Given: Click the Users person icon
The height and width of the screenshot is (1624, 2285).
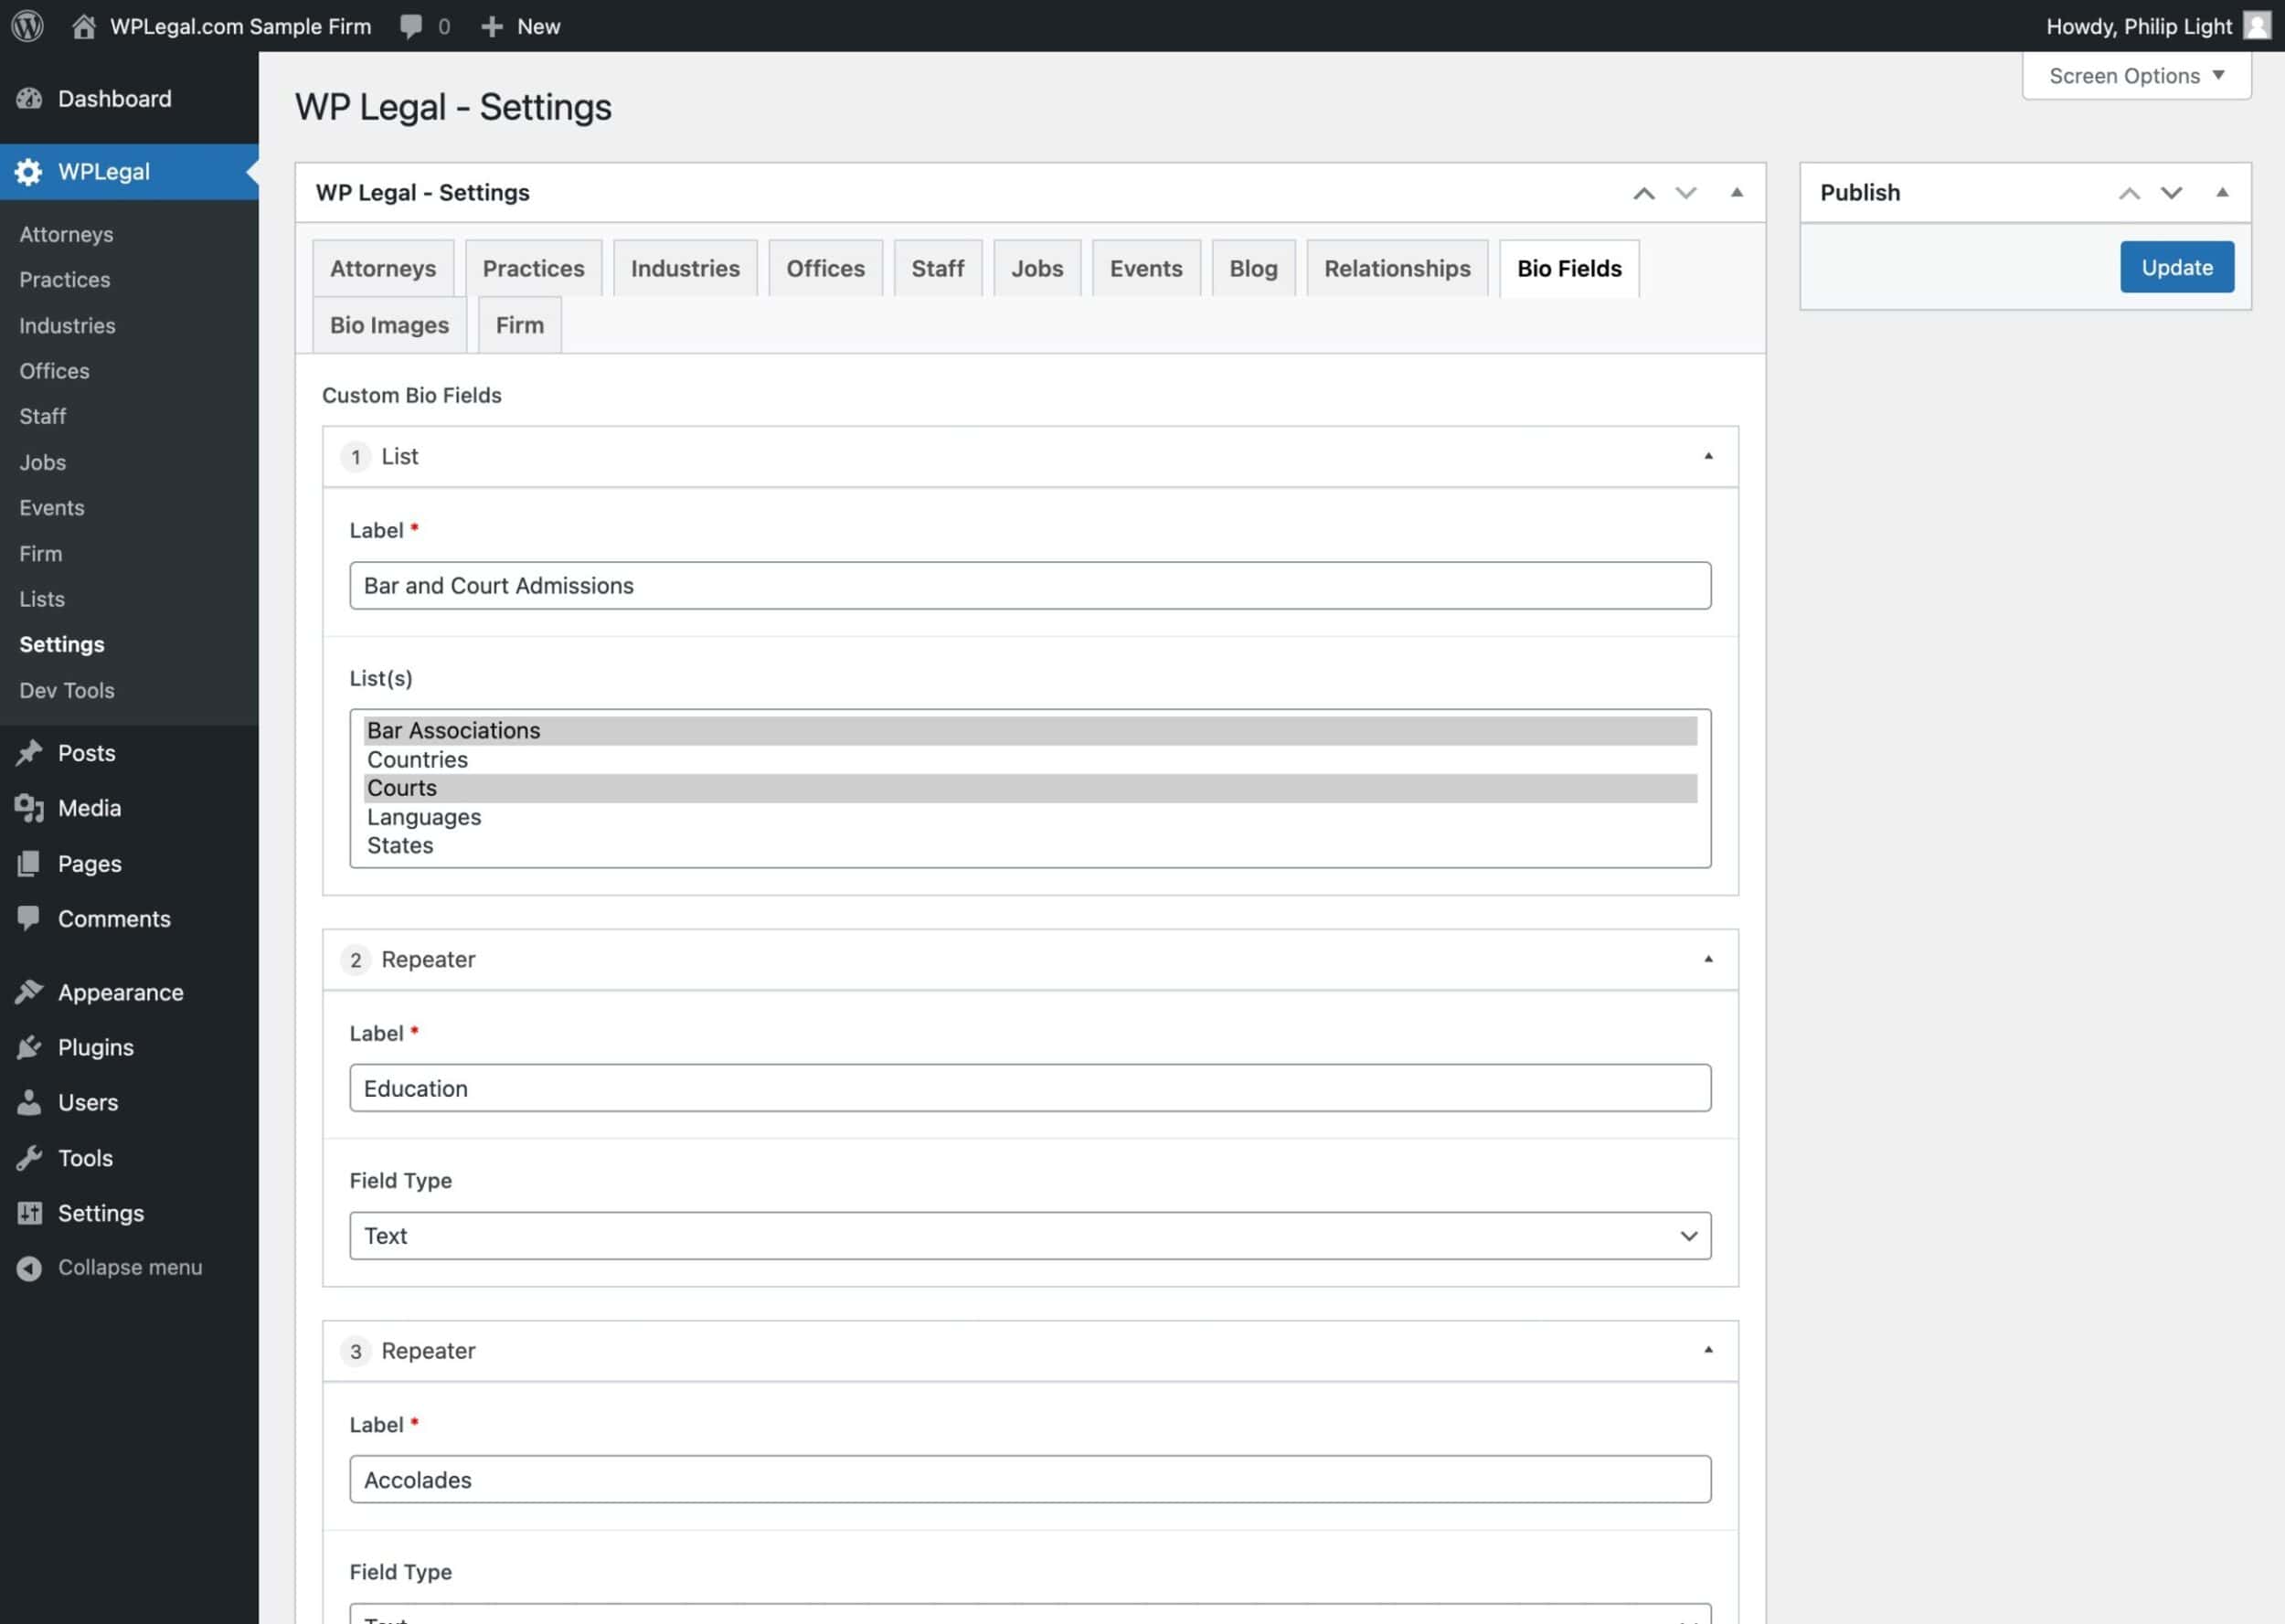Looking at the screenshot, I should pos(30,1102).
